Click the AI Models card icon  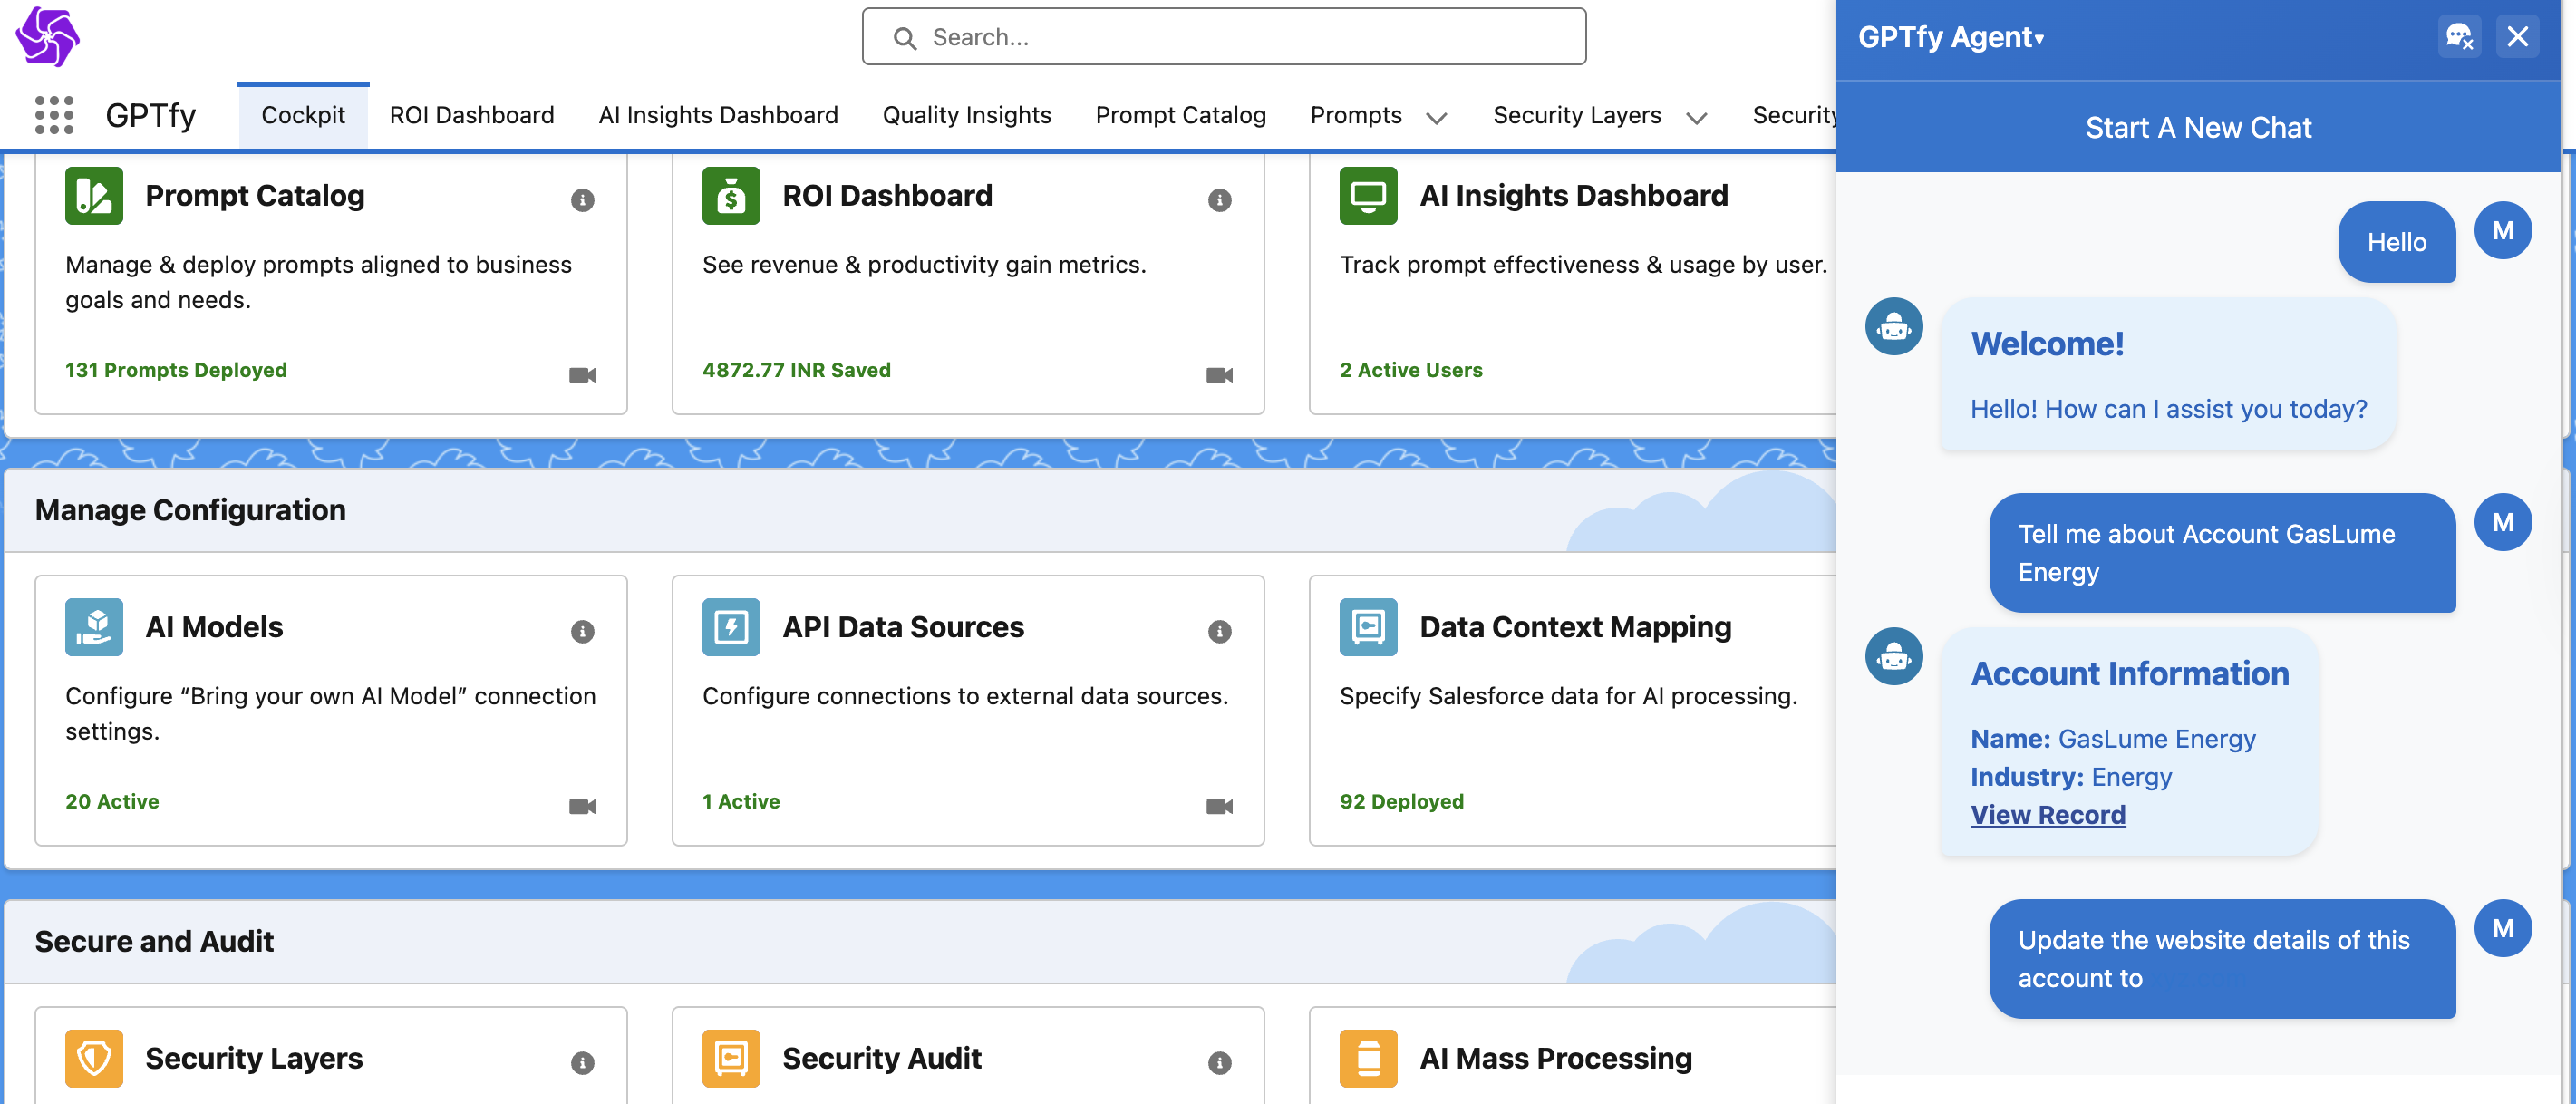point(94,627)
